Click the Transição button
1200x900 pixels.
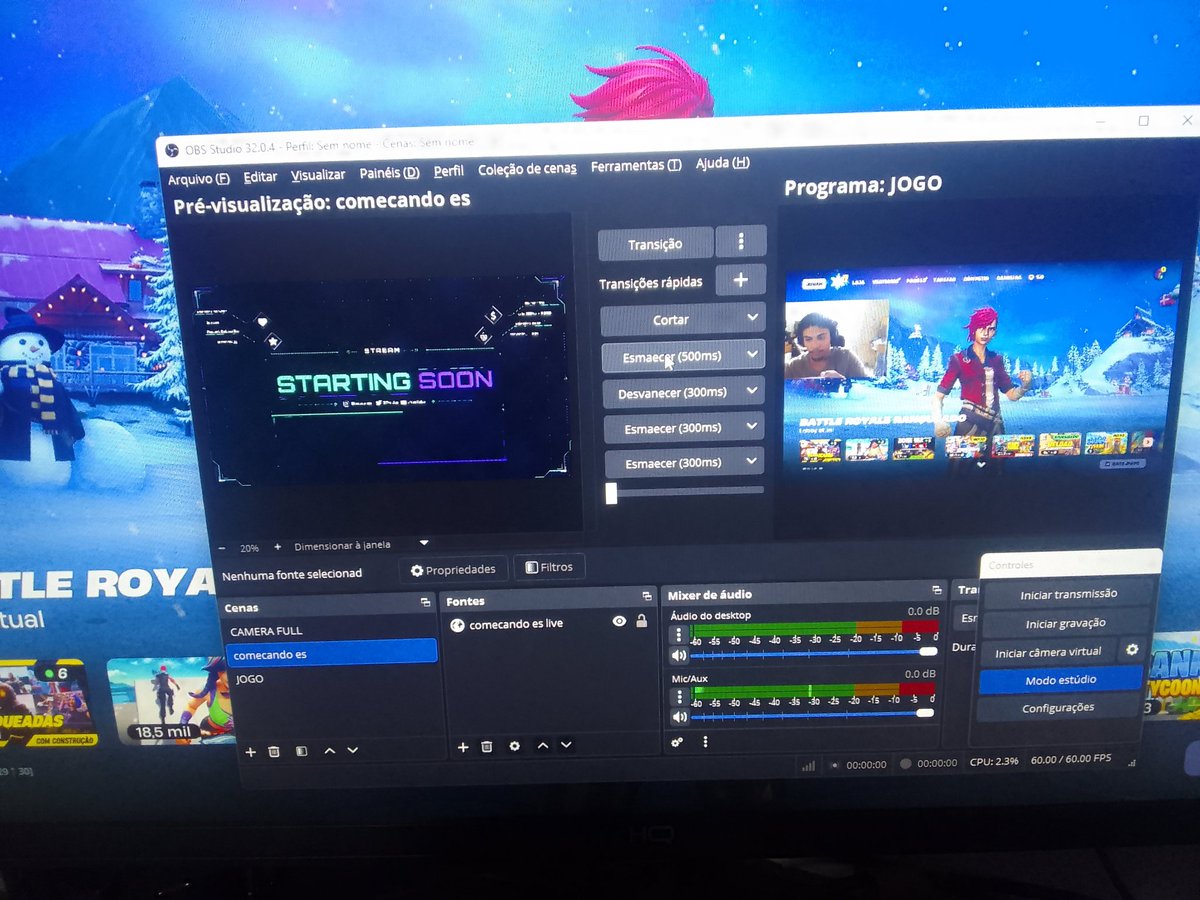pos(656,244)
